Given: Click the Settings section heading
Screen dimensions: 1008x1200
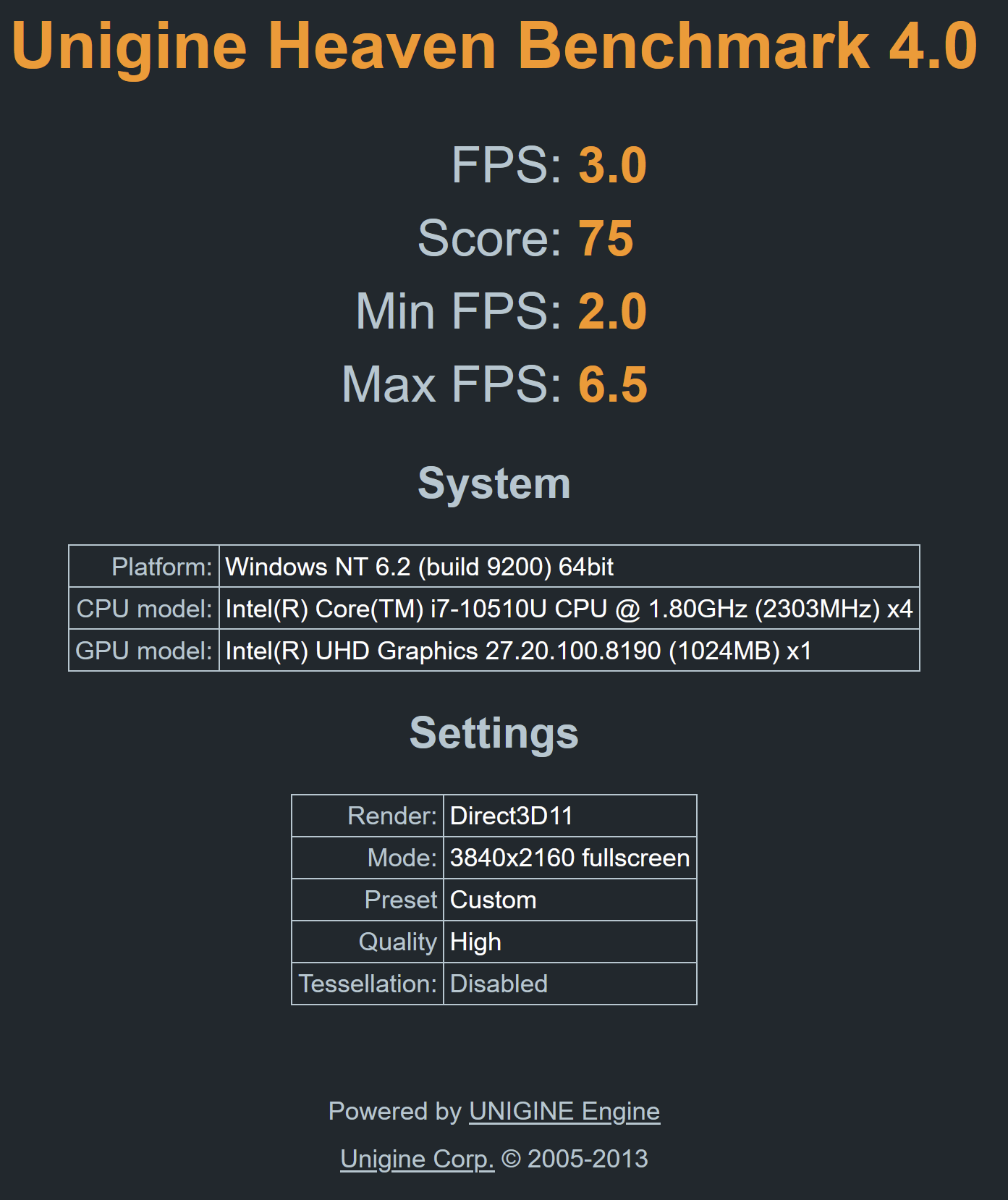Looking at the screenshot, I should [494, 733].
